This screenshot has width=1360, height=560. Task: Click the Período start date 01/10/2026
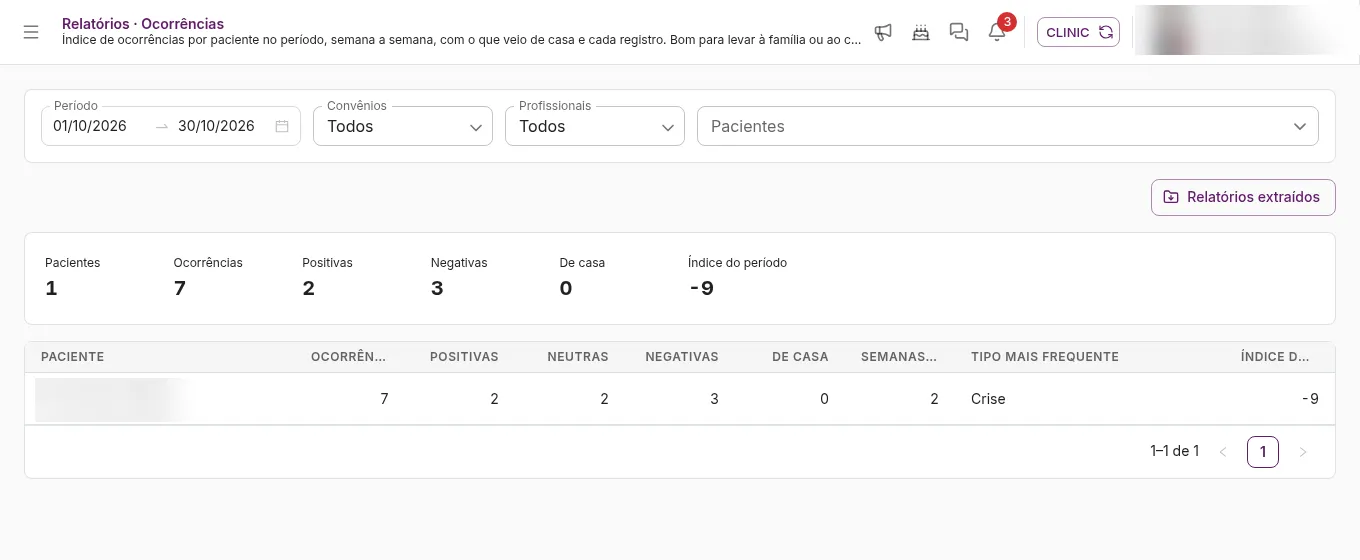point(90,126)
